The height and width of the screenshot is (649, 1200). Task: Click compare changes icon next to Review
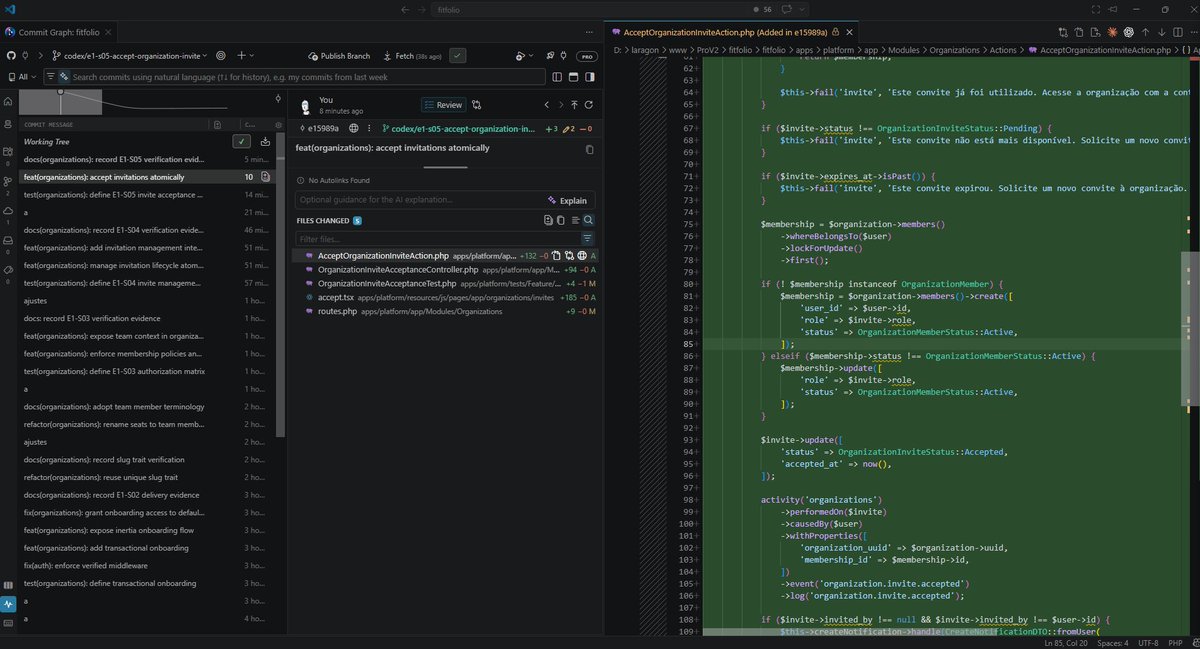coord(477,104)
